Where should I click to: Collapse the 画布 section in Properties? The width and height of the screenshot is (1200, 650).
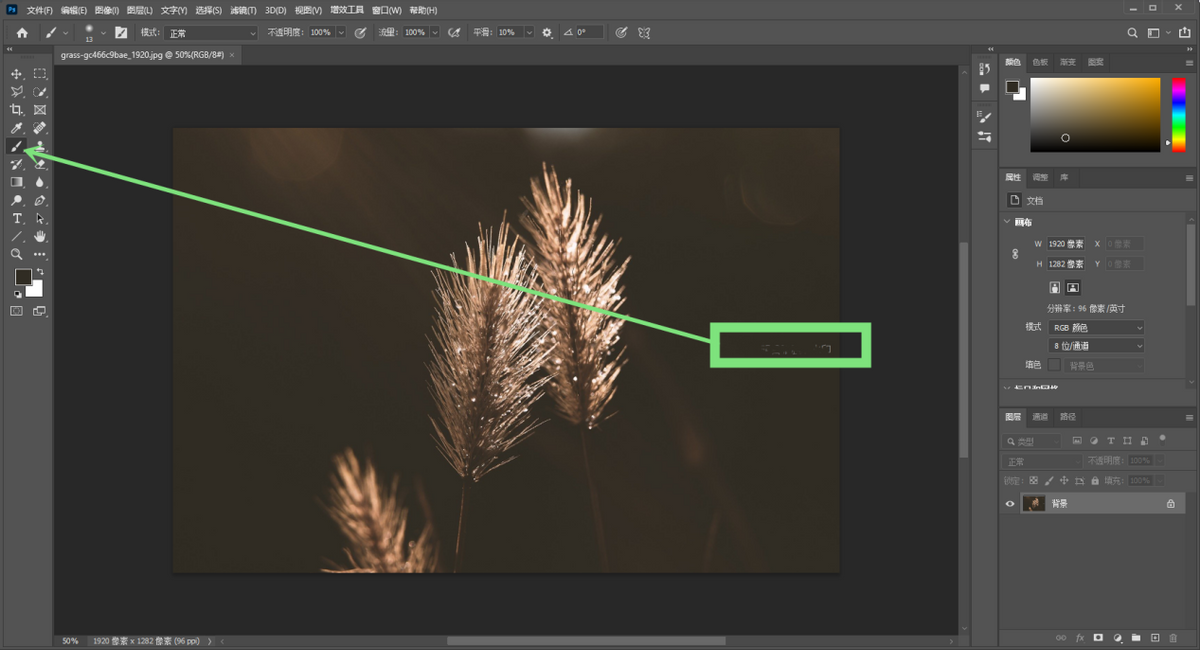[x=1006, y=222]
